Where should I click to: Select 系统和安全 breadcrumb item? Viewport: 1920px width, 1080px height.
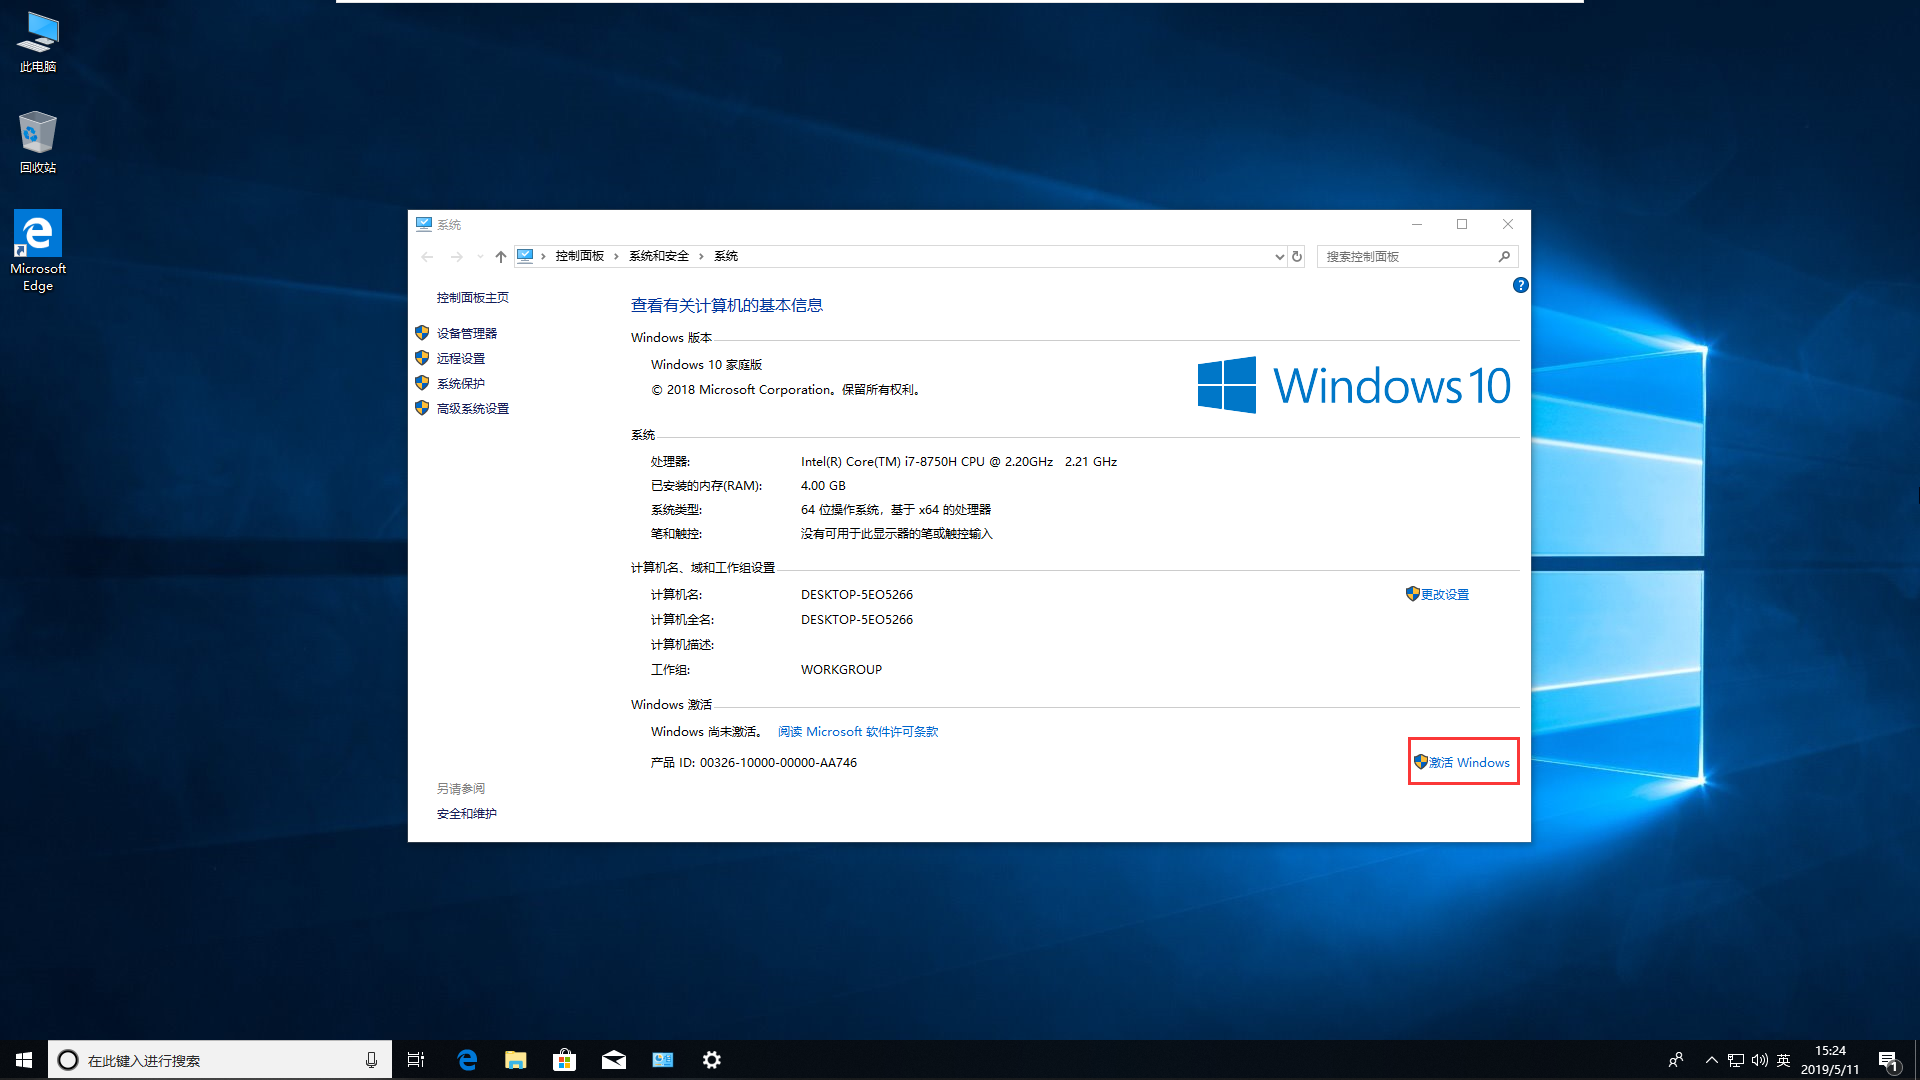point(658,256)
